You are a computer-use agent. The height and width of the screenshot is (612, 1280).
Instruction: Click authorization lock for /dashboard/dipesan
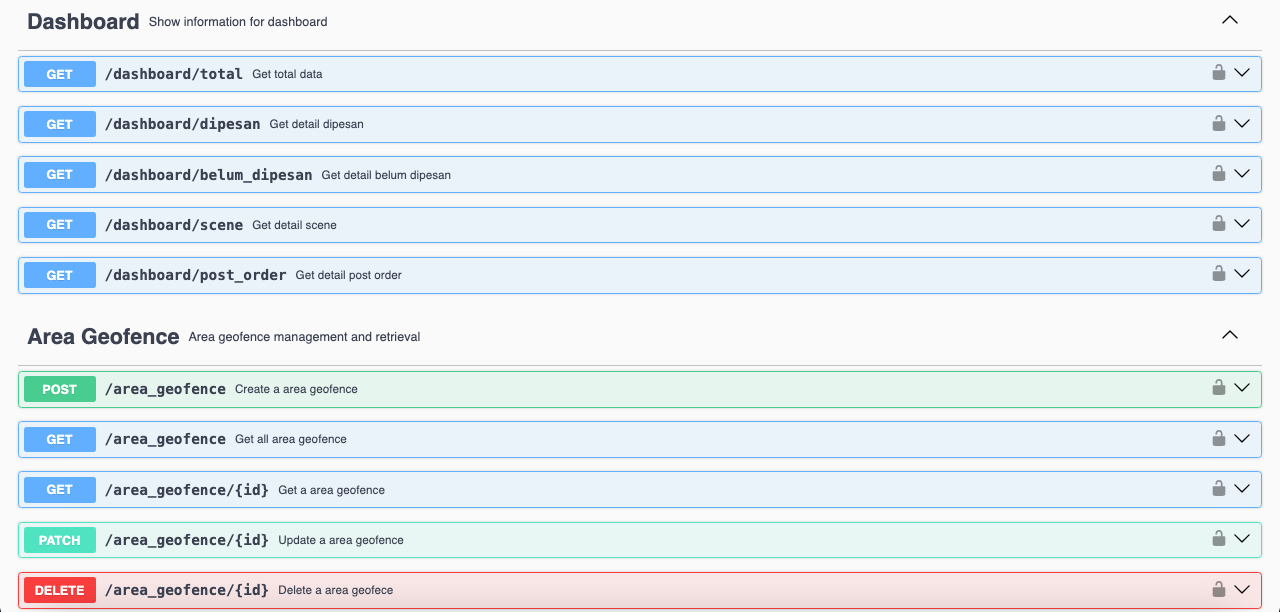(1218, 124)
